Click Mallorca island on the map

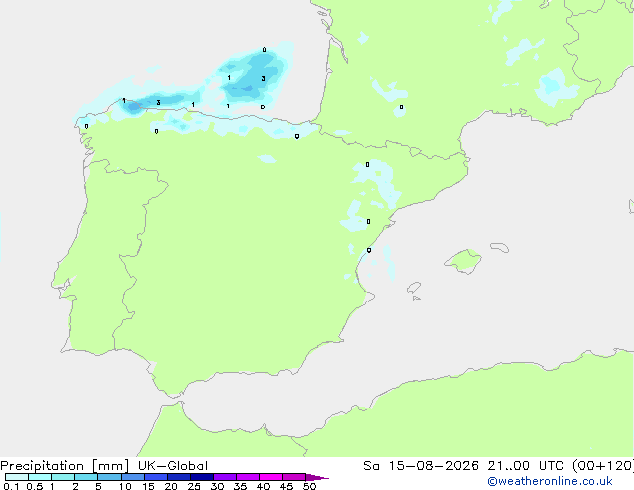pos(464,261)
